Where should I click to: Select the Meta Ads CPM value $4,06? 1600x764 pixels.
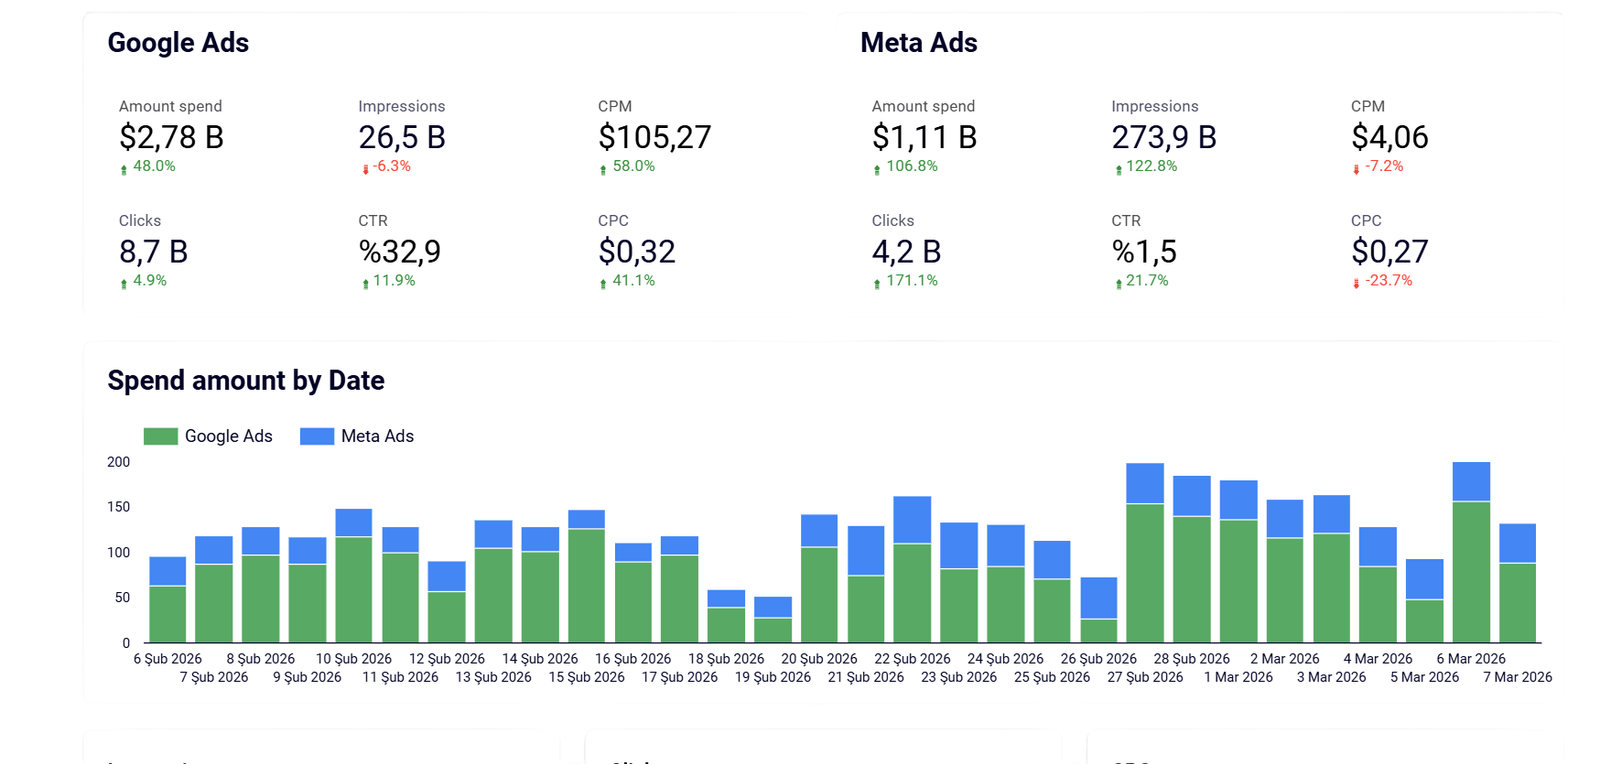[x=1390, y=137]
